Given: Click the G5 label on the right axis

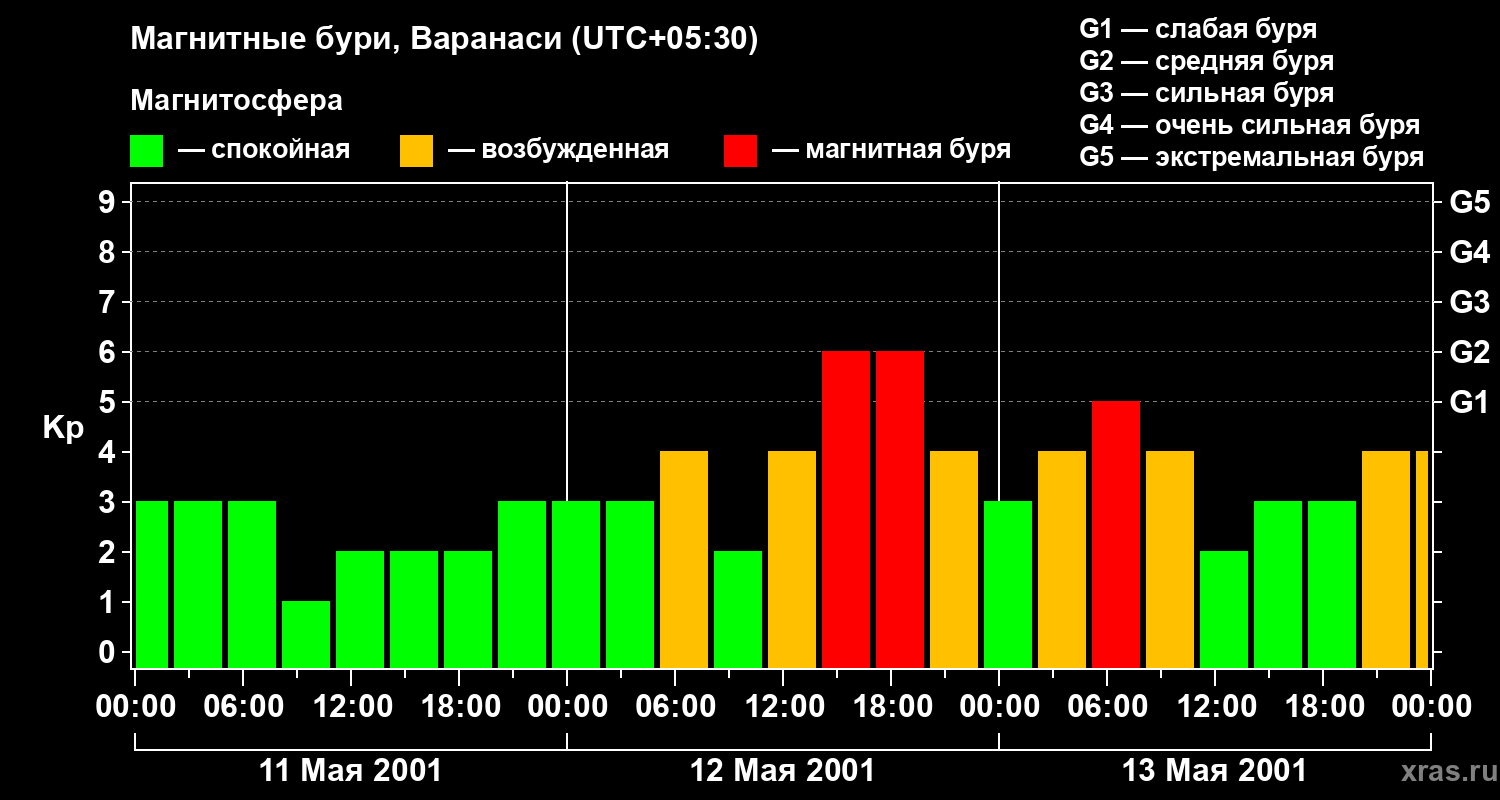Looking at the screenshot, I should tap(1469, 203).
